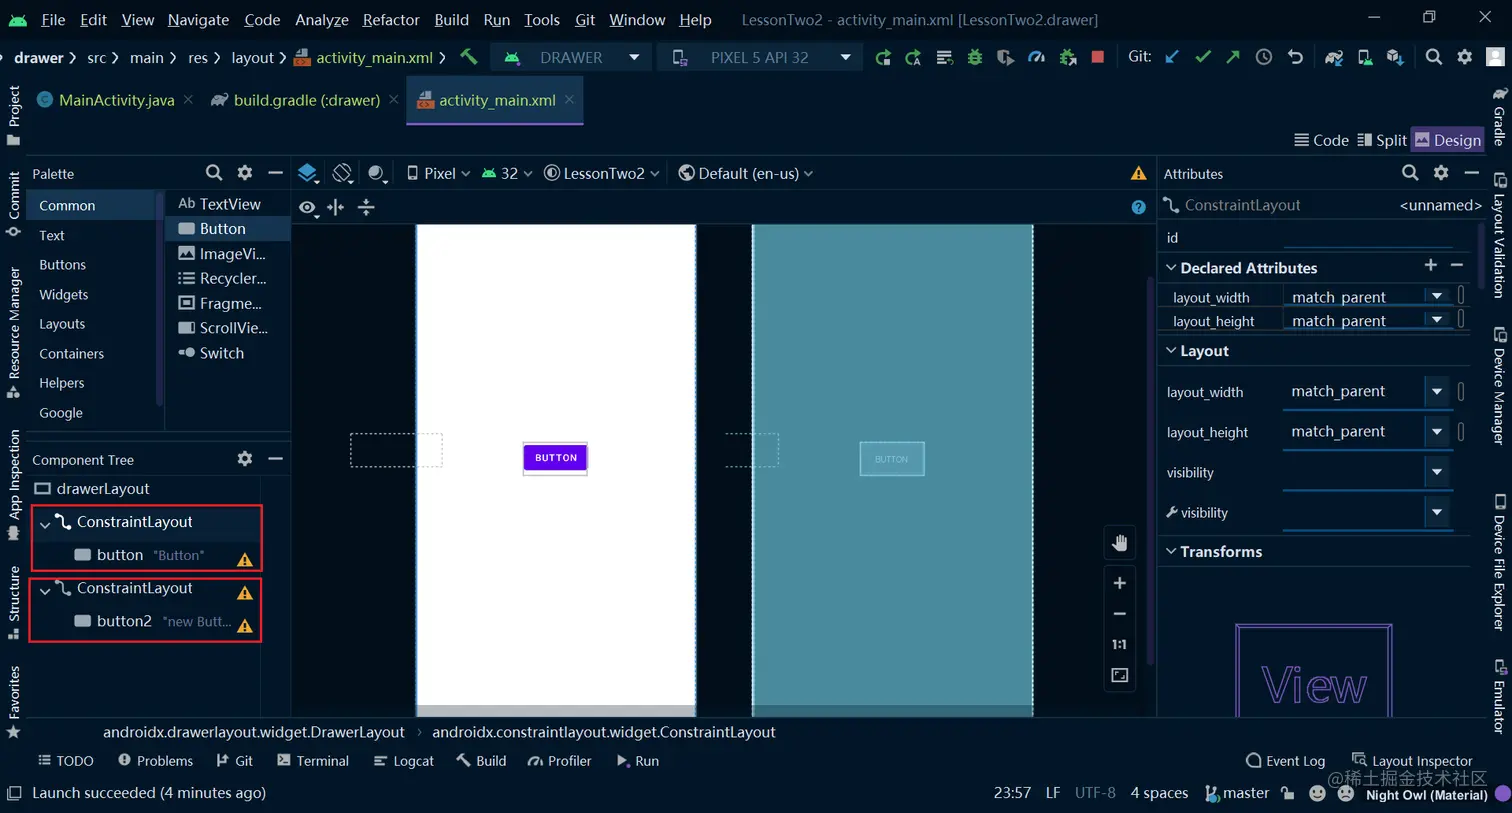Open Layout section layout_height dropdown arrow

[1437, 432]
